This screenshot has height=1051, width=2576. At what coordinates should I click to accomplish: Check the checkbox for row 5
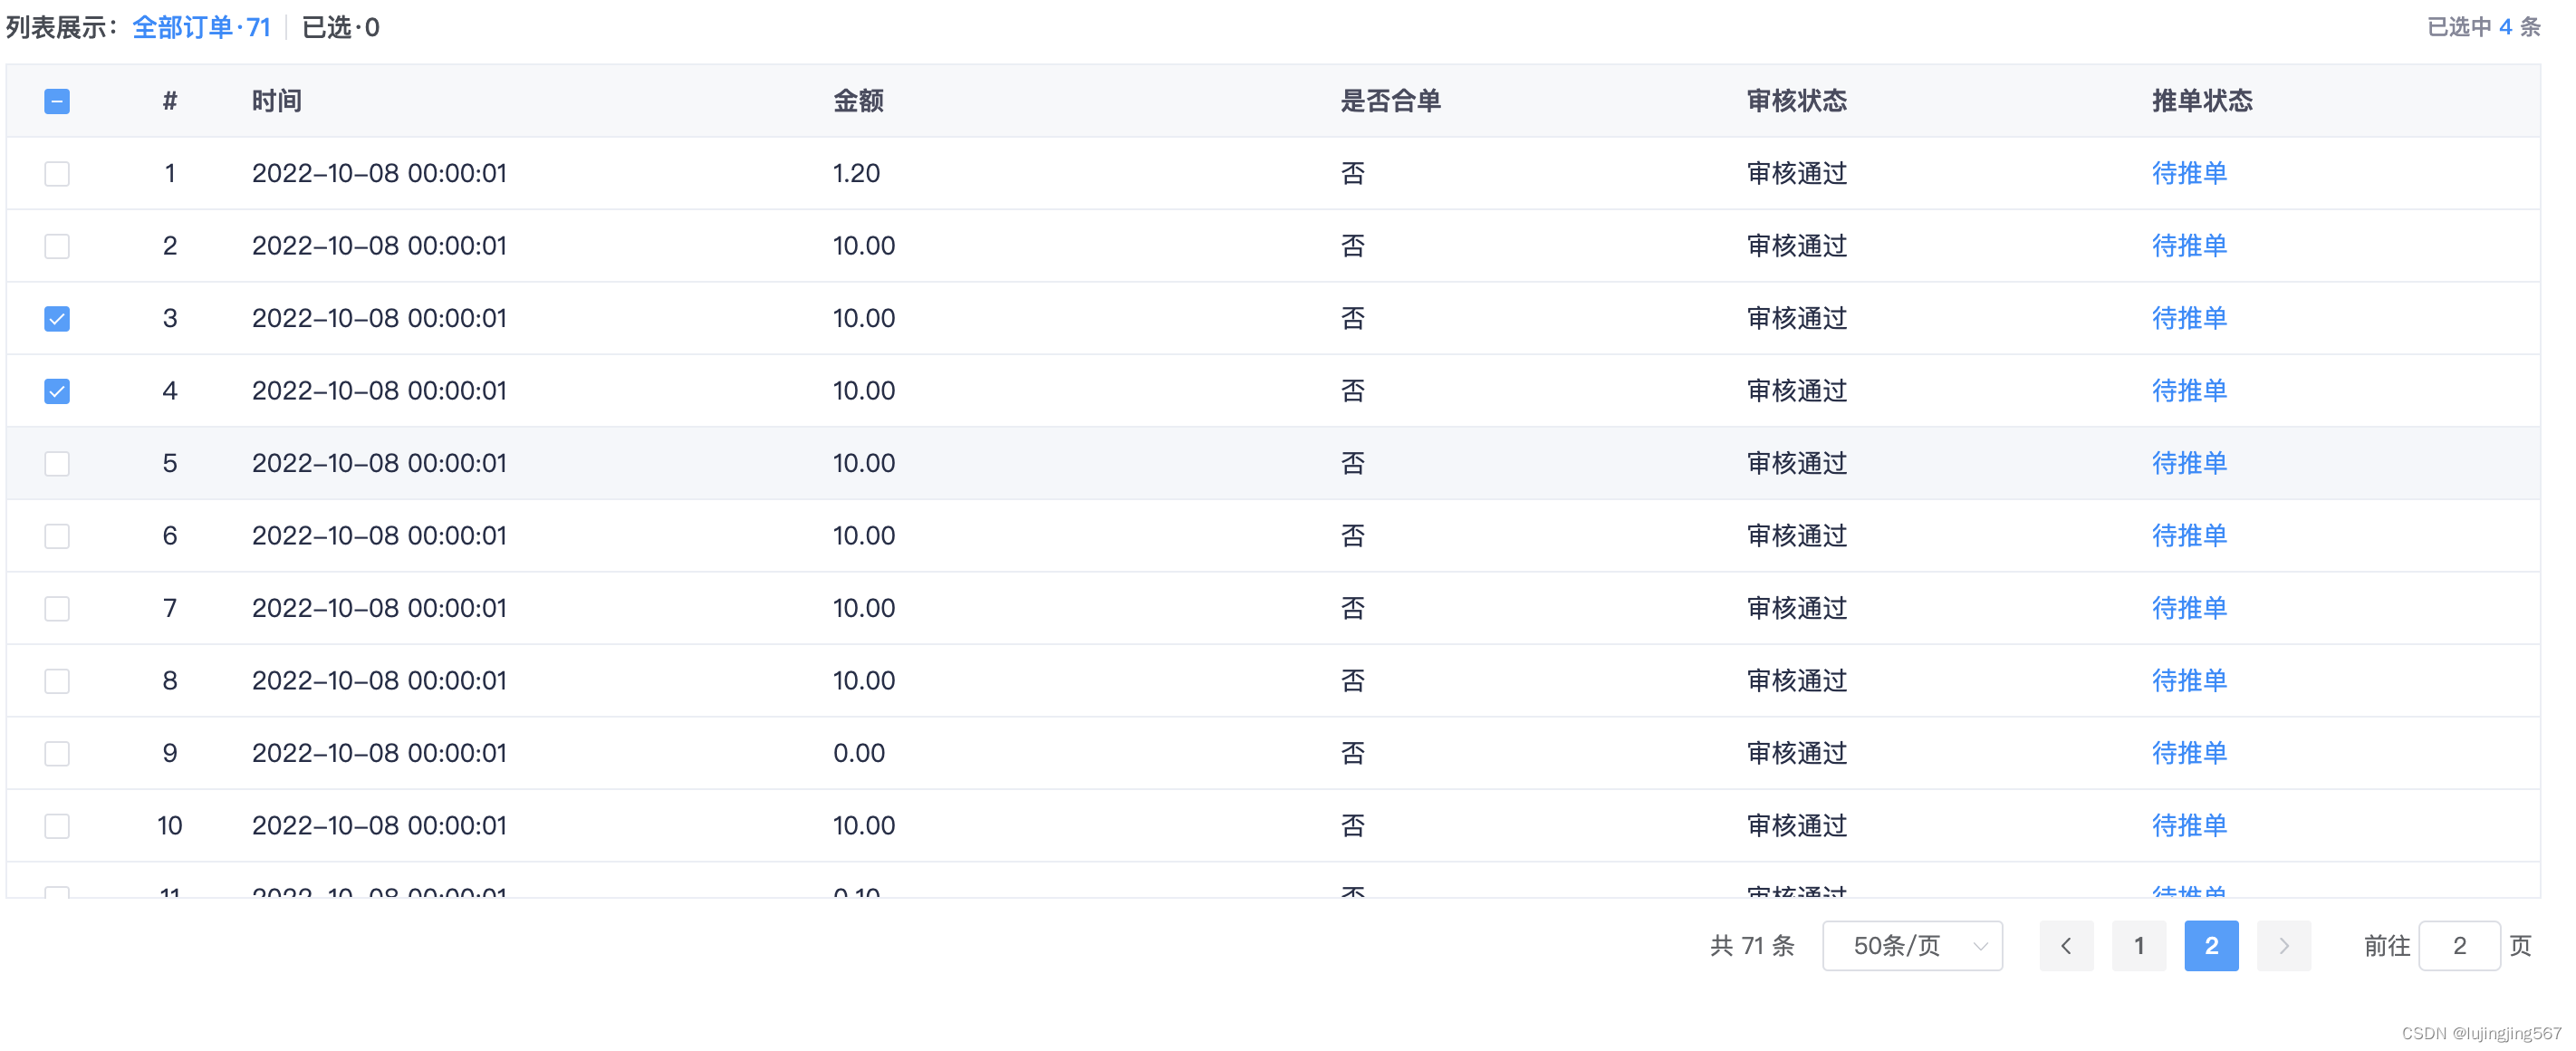coord(57,463)
